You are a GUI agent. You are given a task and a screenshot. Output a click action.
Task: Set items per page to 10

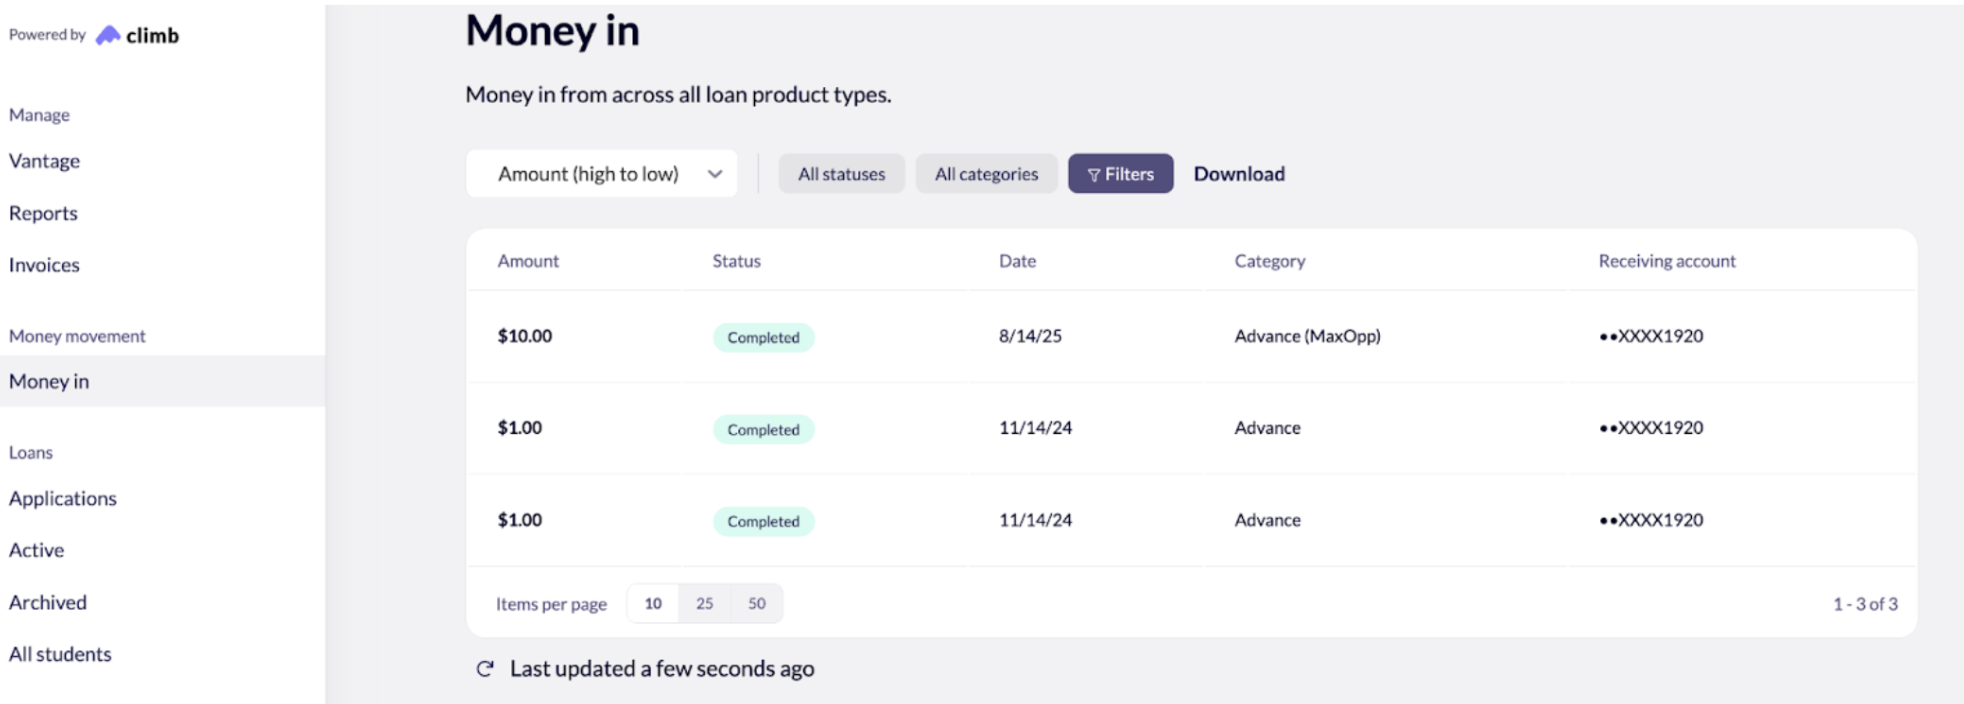point(653,604)
